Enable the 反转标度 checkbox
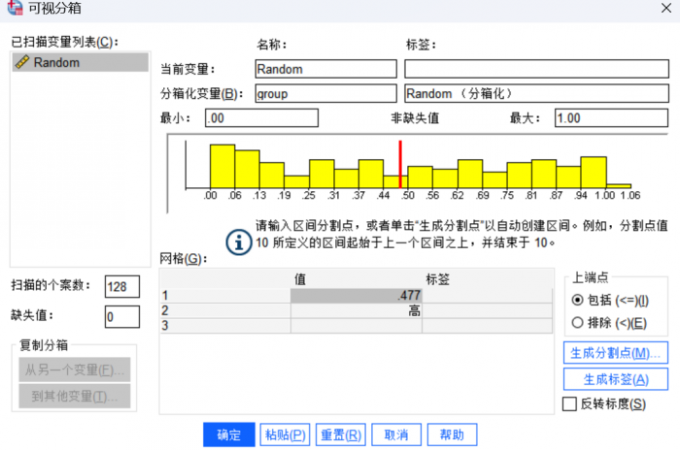This screenshot has width=680, height=450. pyautogui.click(x=569, y=404)
